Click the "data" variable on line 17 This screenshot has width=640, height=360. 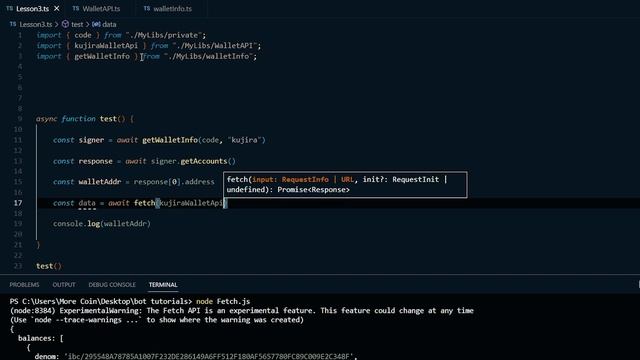coord(87,203)
